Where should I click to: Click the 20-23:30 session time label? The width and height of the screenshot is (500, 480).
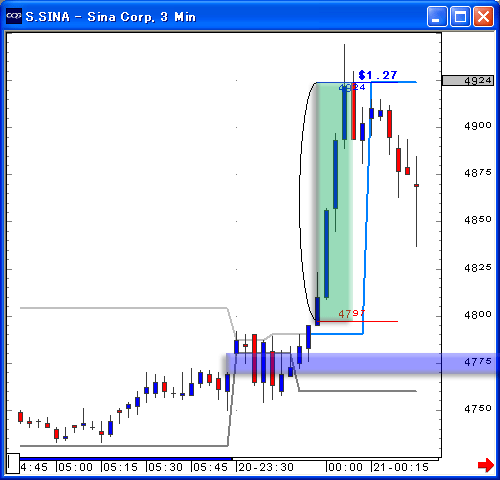tap(266, 467)
